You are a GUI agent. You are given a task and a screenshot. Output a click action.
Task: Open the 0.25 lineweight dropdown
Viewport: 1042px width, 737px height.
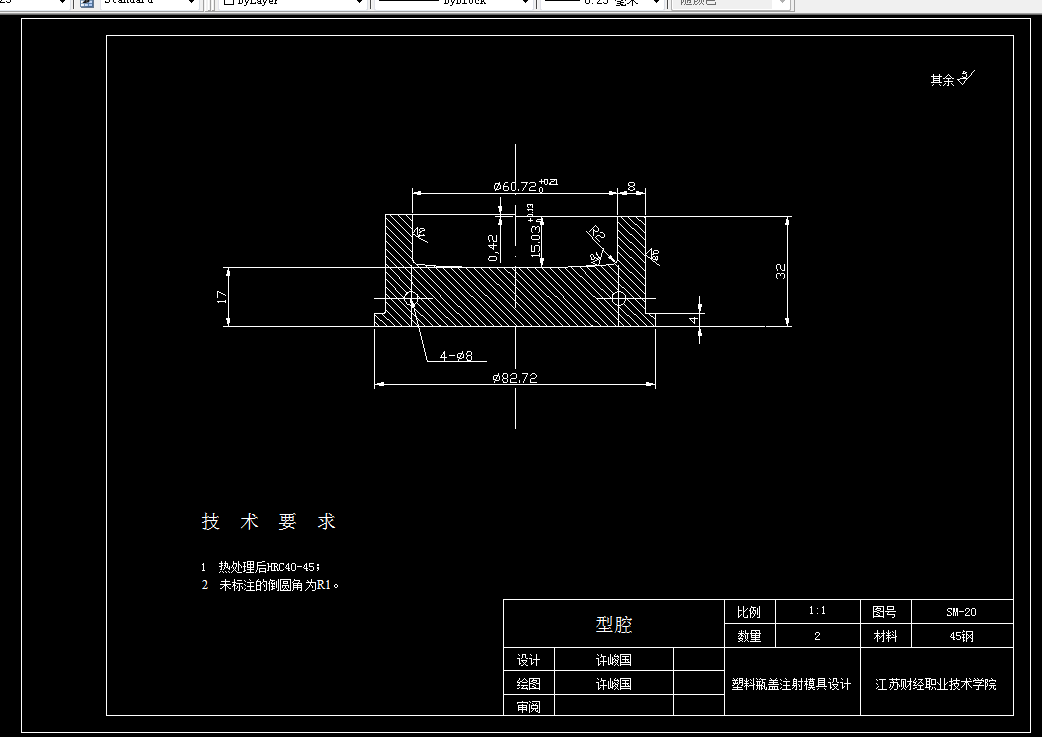(x=602, y=3)
